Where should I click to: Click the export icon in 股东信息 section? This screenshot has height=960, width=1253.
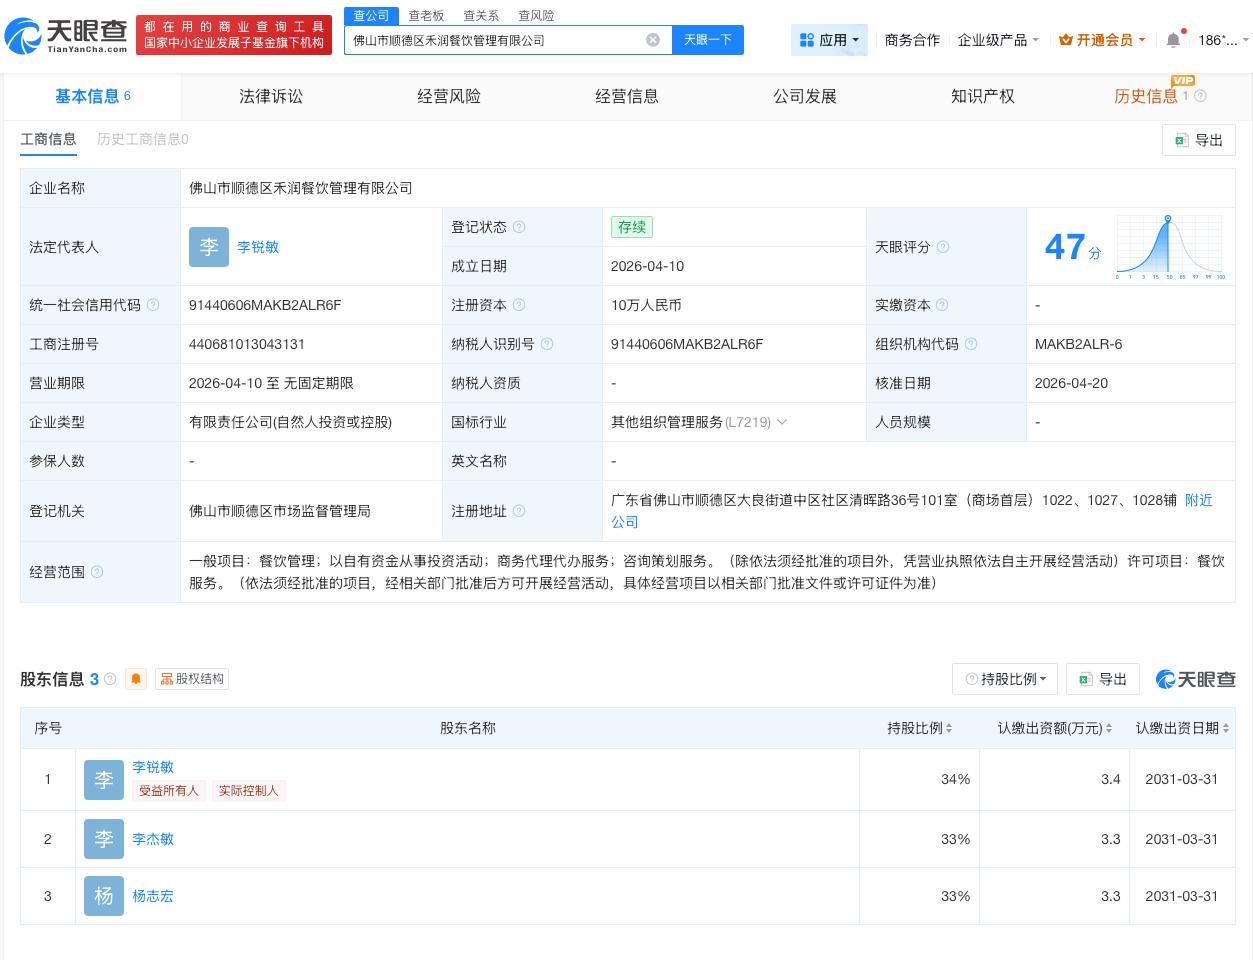click(1085, 679)
